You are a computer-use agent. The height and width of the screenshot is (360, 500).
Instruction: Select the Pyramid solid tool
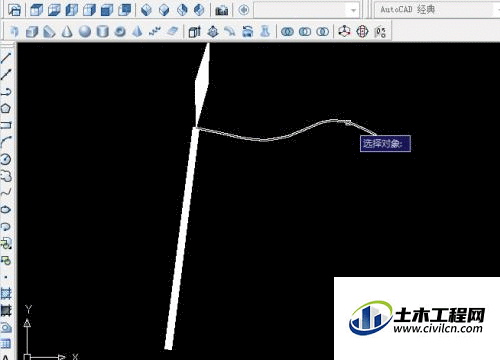(137, 32)
